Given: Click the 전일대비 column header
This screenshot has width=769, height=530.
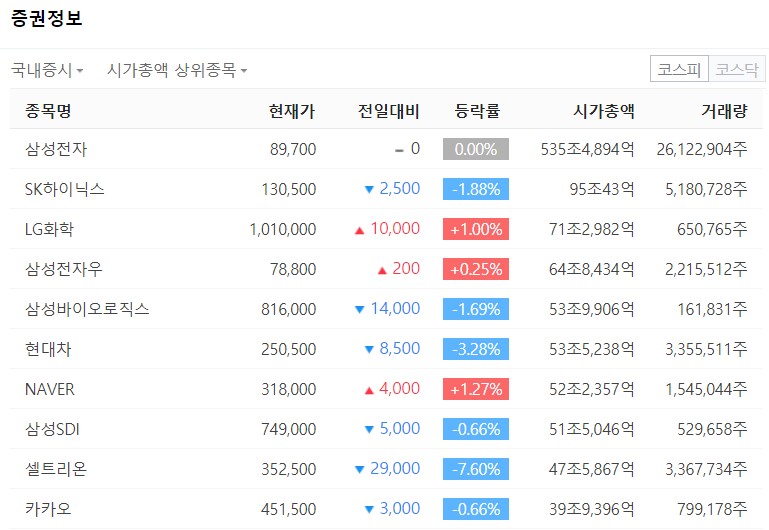Looking at the screenshot, I should tap(388, 111).
